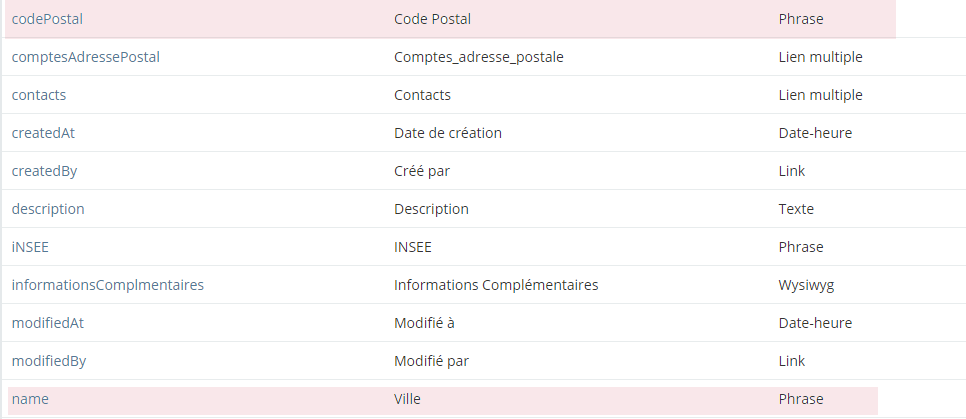
Task: Open the codePostal field link
Action: tap(47, 19)
